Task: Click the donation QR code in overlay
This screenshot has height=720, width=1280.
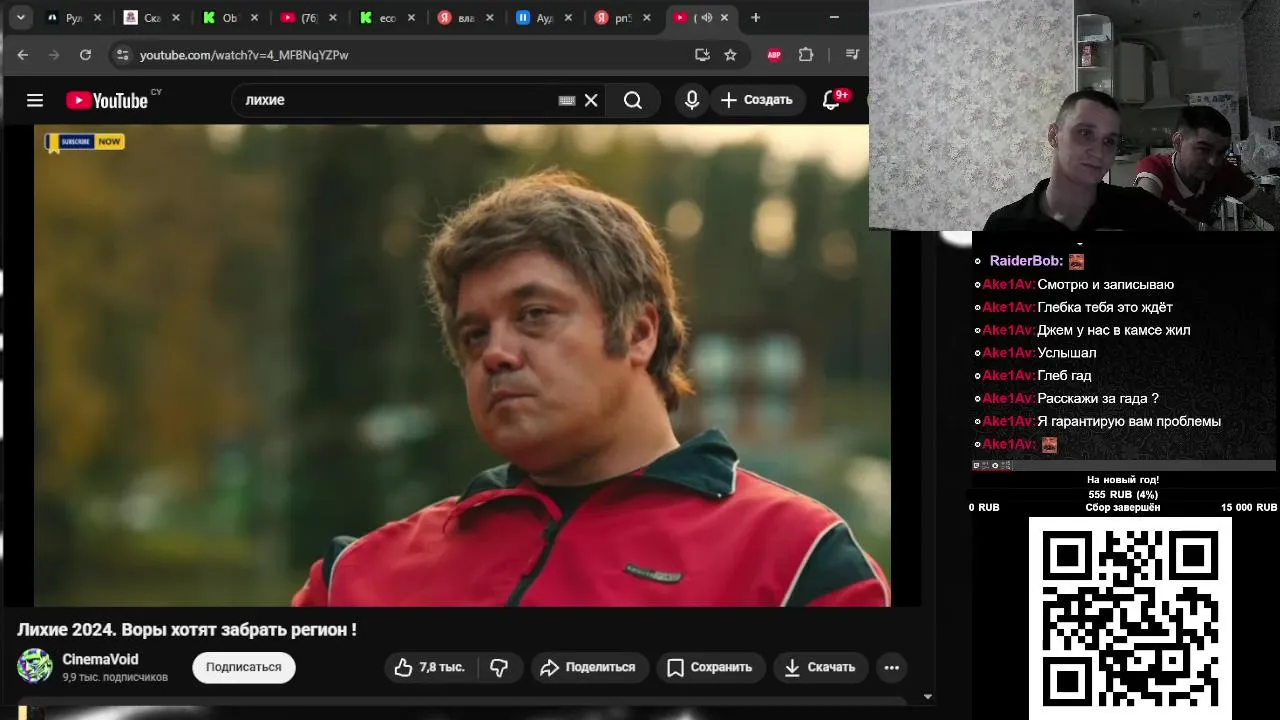Action: pos(1130,618)
